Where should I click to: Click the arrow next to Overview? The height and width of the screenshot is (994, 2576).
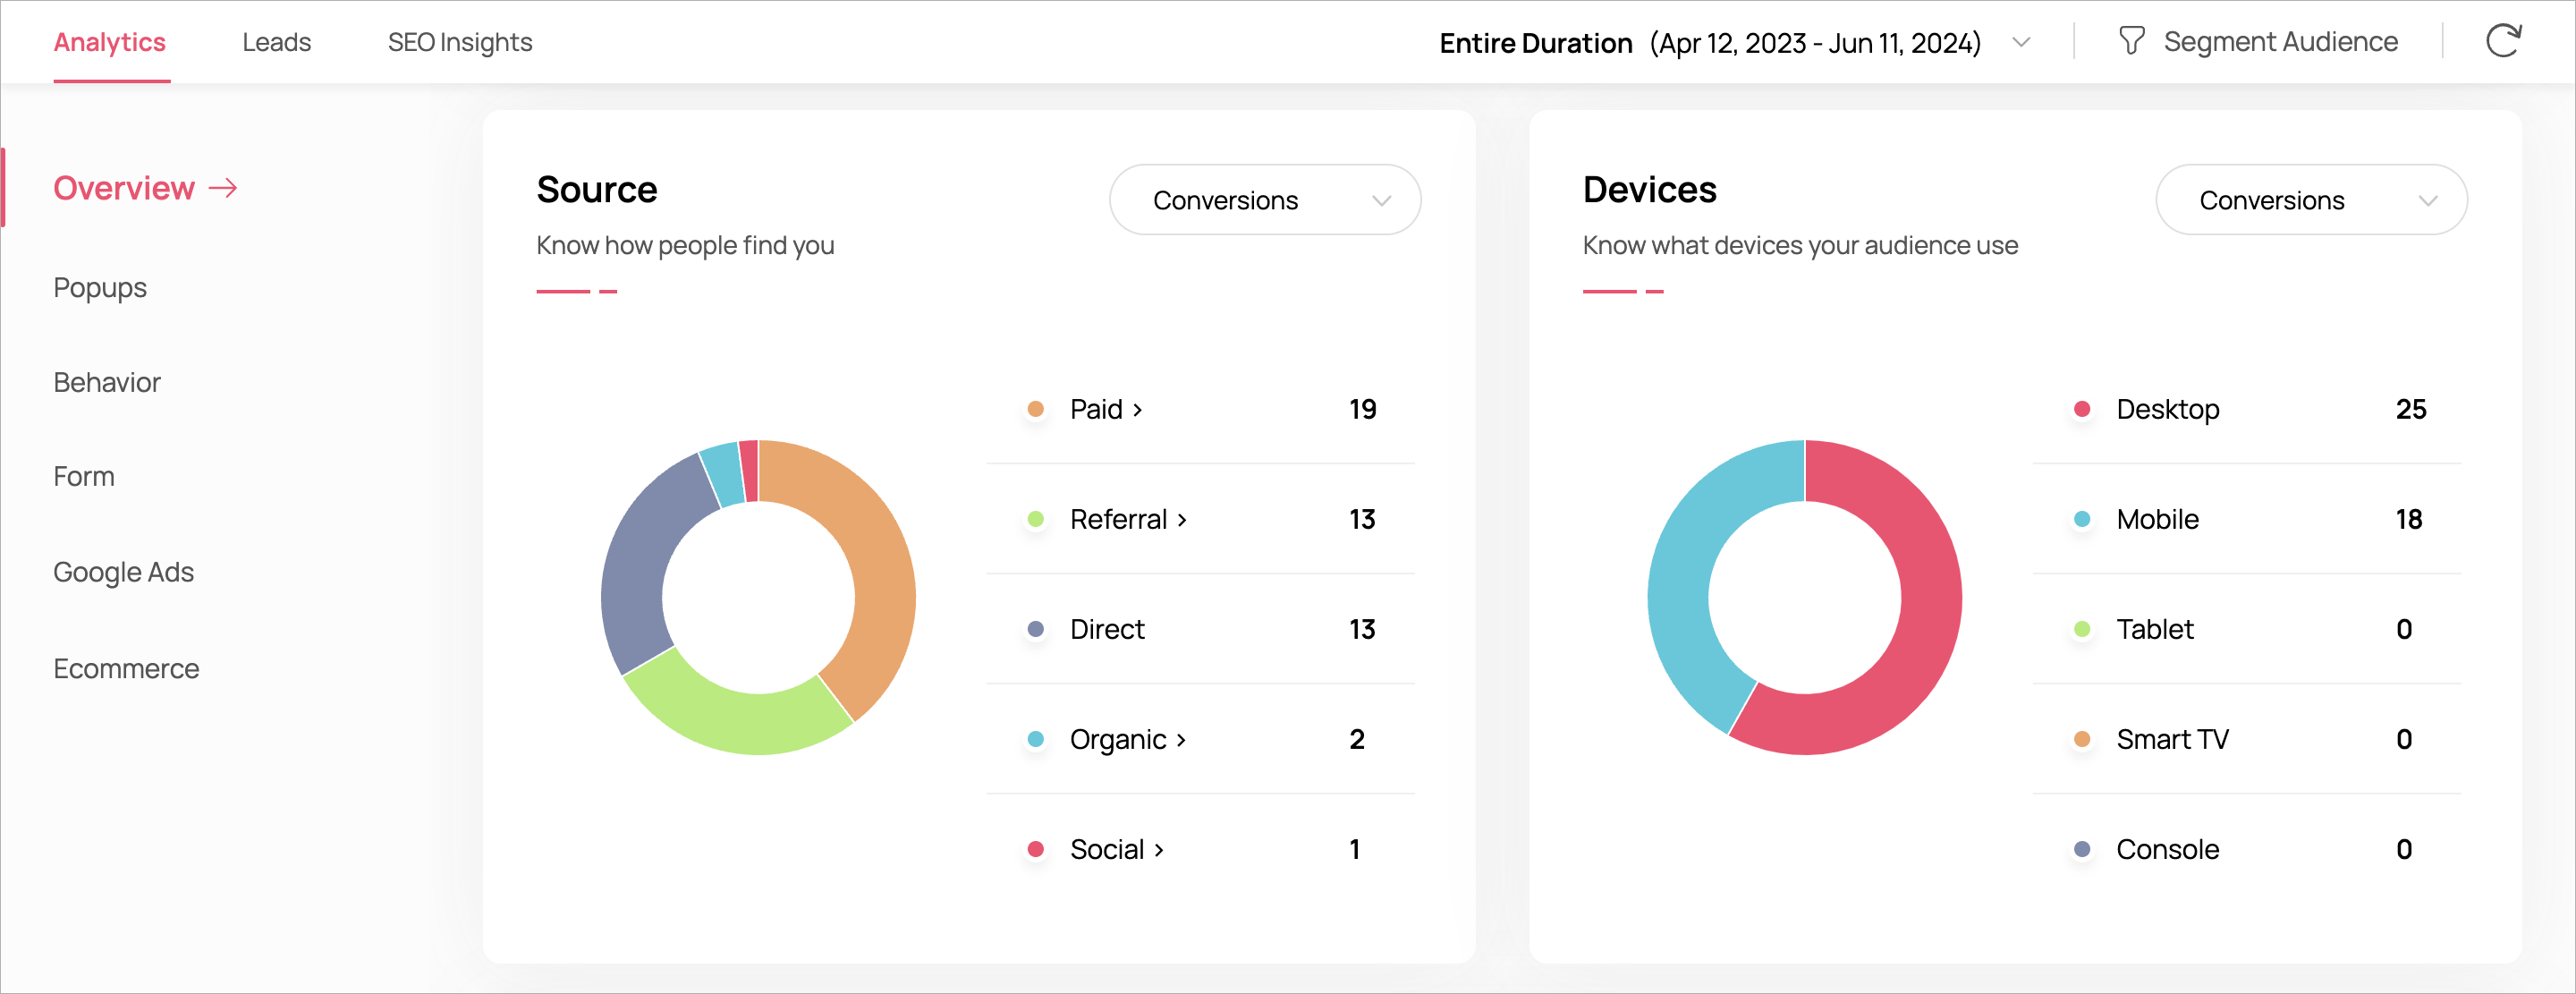click(223, 188)
